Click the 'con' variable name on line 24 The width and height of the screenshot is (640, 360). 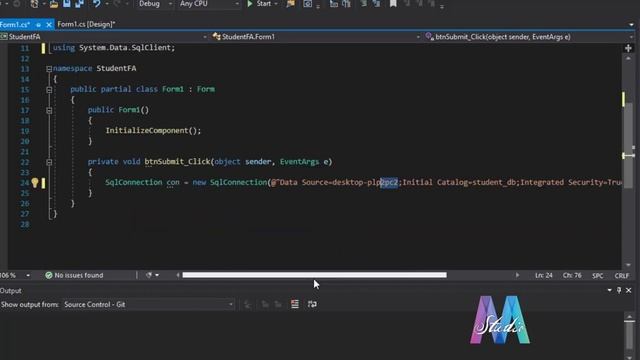pyautogui.click(x=173, y=182)
